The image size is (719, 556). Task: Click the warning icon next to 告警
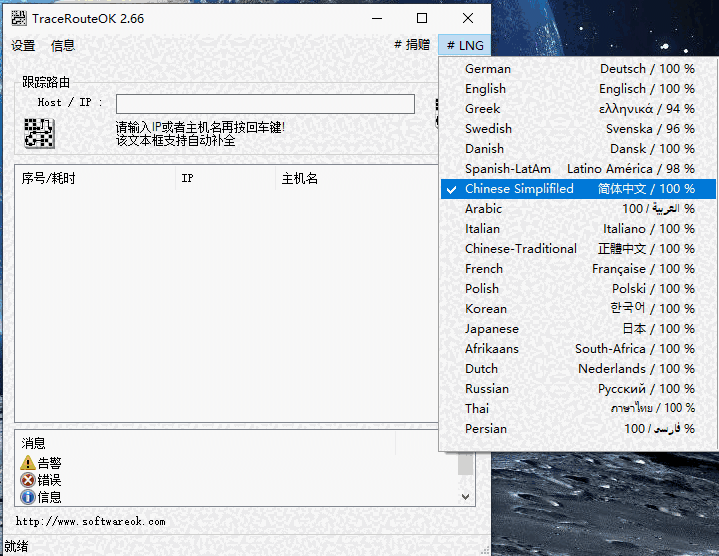[28, 463]
